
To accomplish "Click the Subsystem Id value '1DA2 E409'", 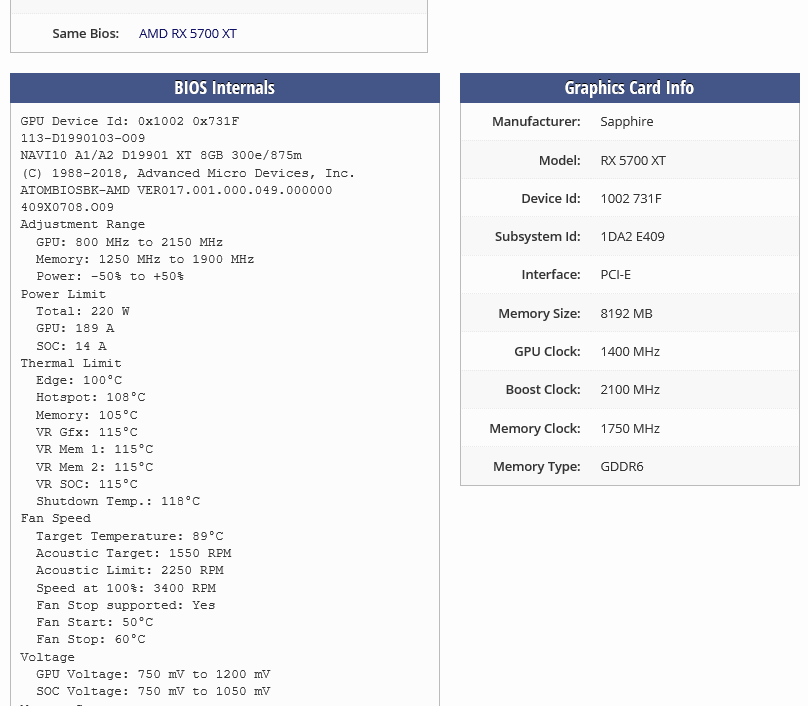I will pos(632,237).
